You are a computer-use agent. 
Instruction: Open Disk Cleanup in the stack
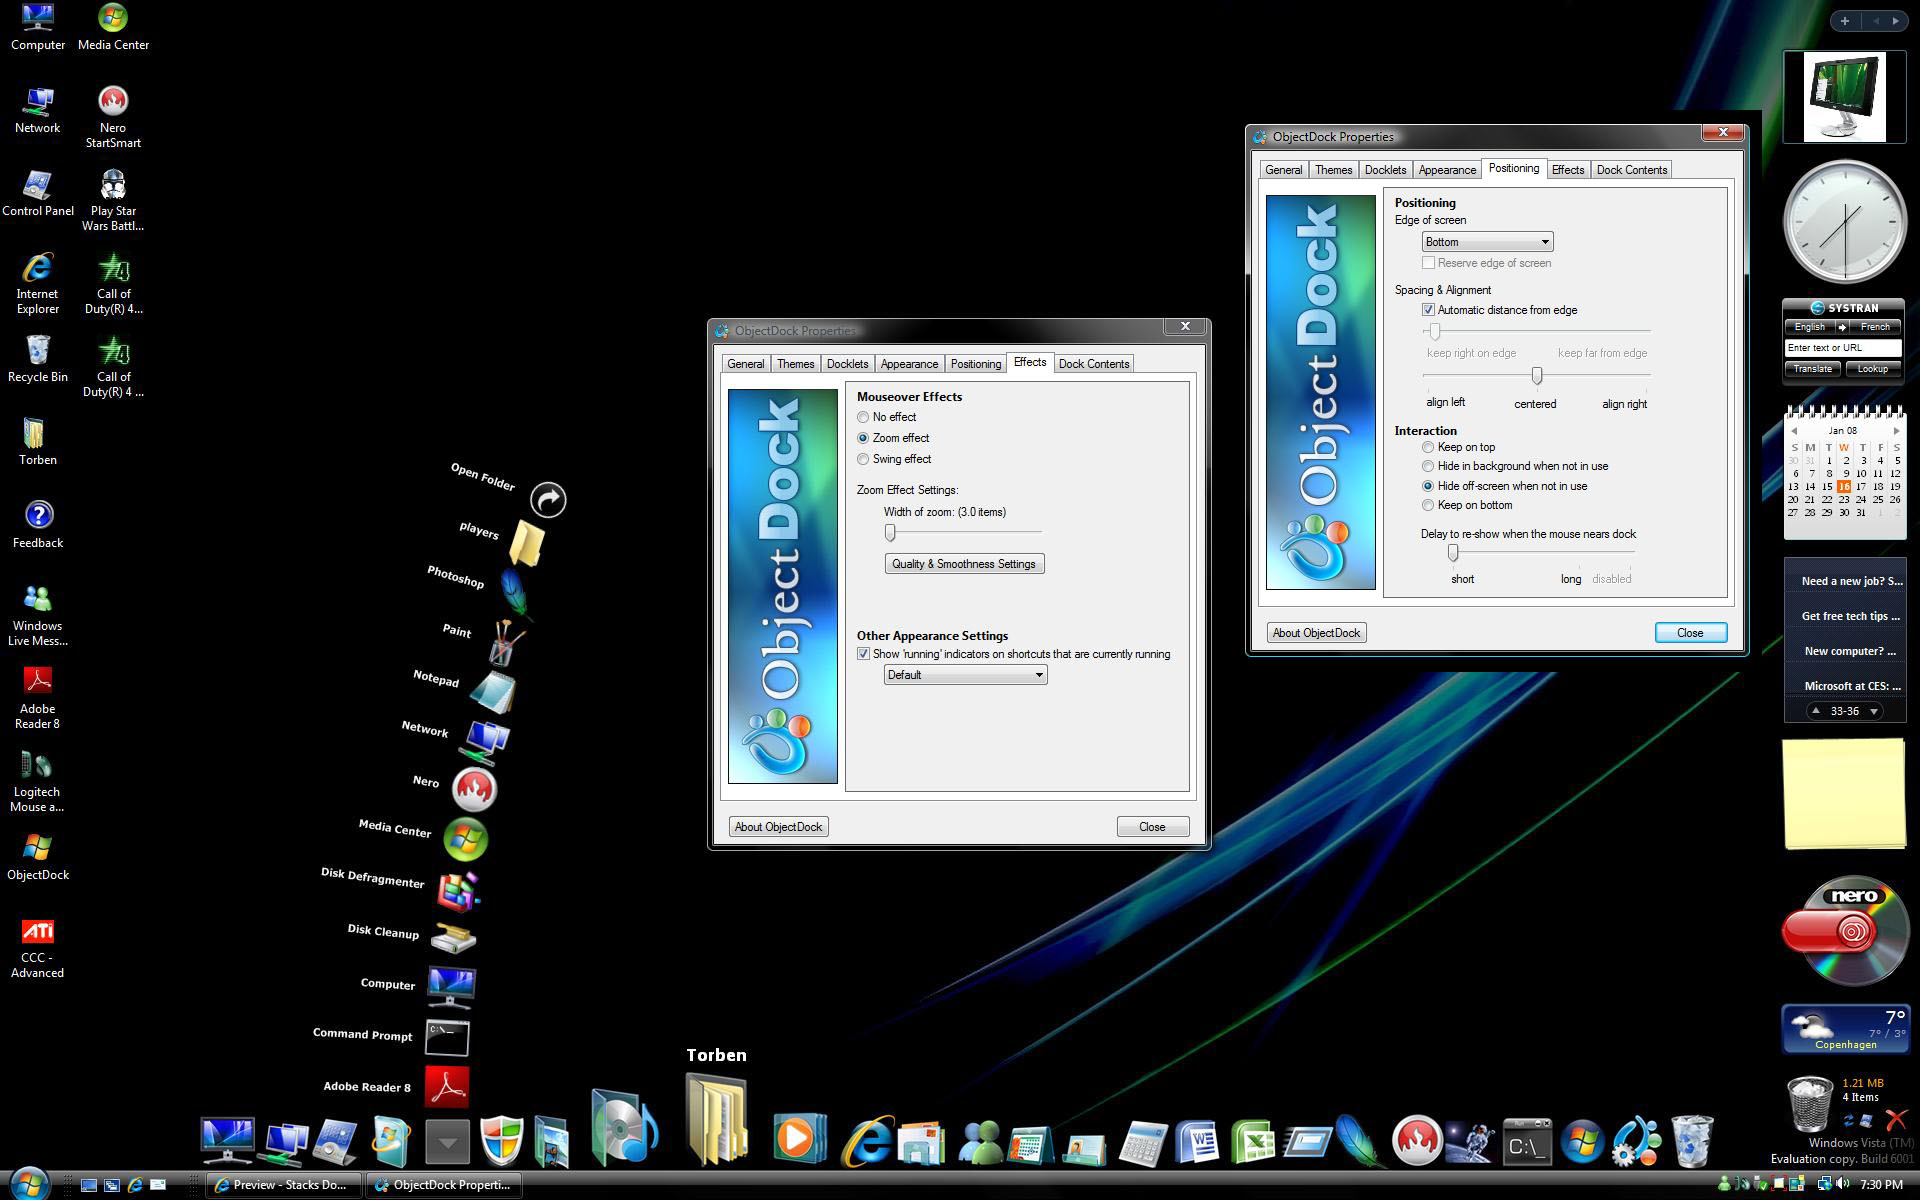[453, 938]
